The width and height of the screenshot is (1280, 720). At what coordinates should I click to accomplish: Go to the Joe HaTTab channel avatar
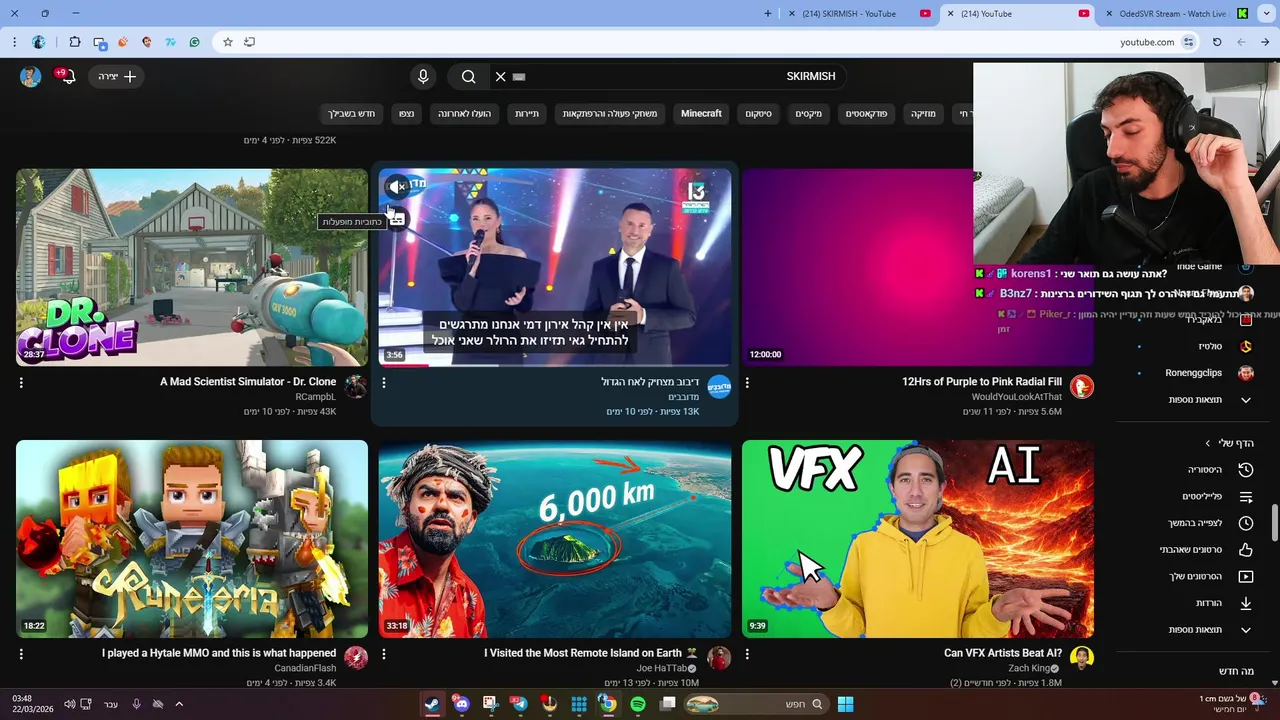(719, 658)
